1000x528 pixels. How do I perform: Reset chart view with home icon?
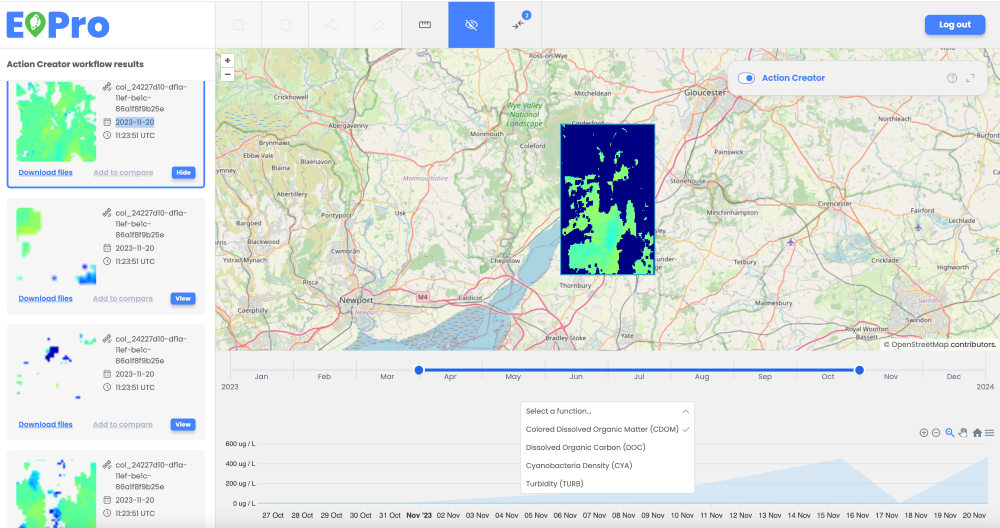point(976,433)
